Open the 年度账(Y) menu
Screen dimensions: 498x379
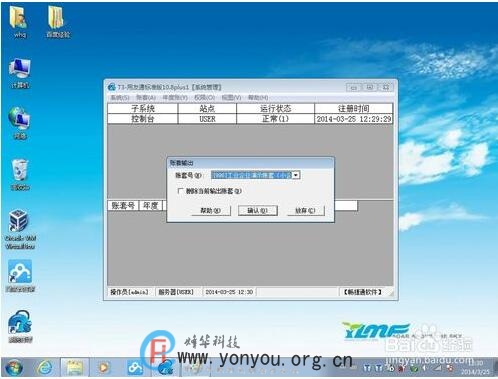pos(175,98)
